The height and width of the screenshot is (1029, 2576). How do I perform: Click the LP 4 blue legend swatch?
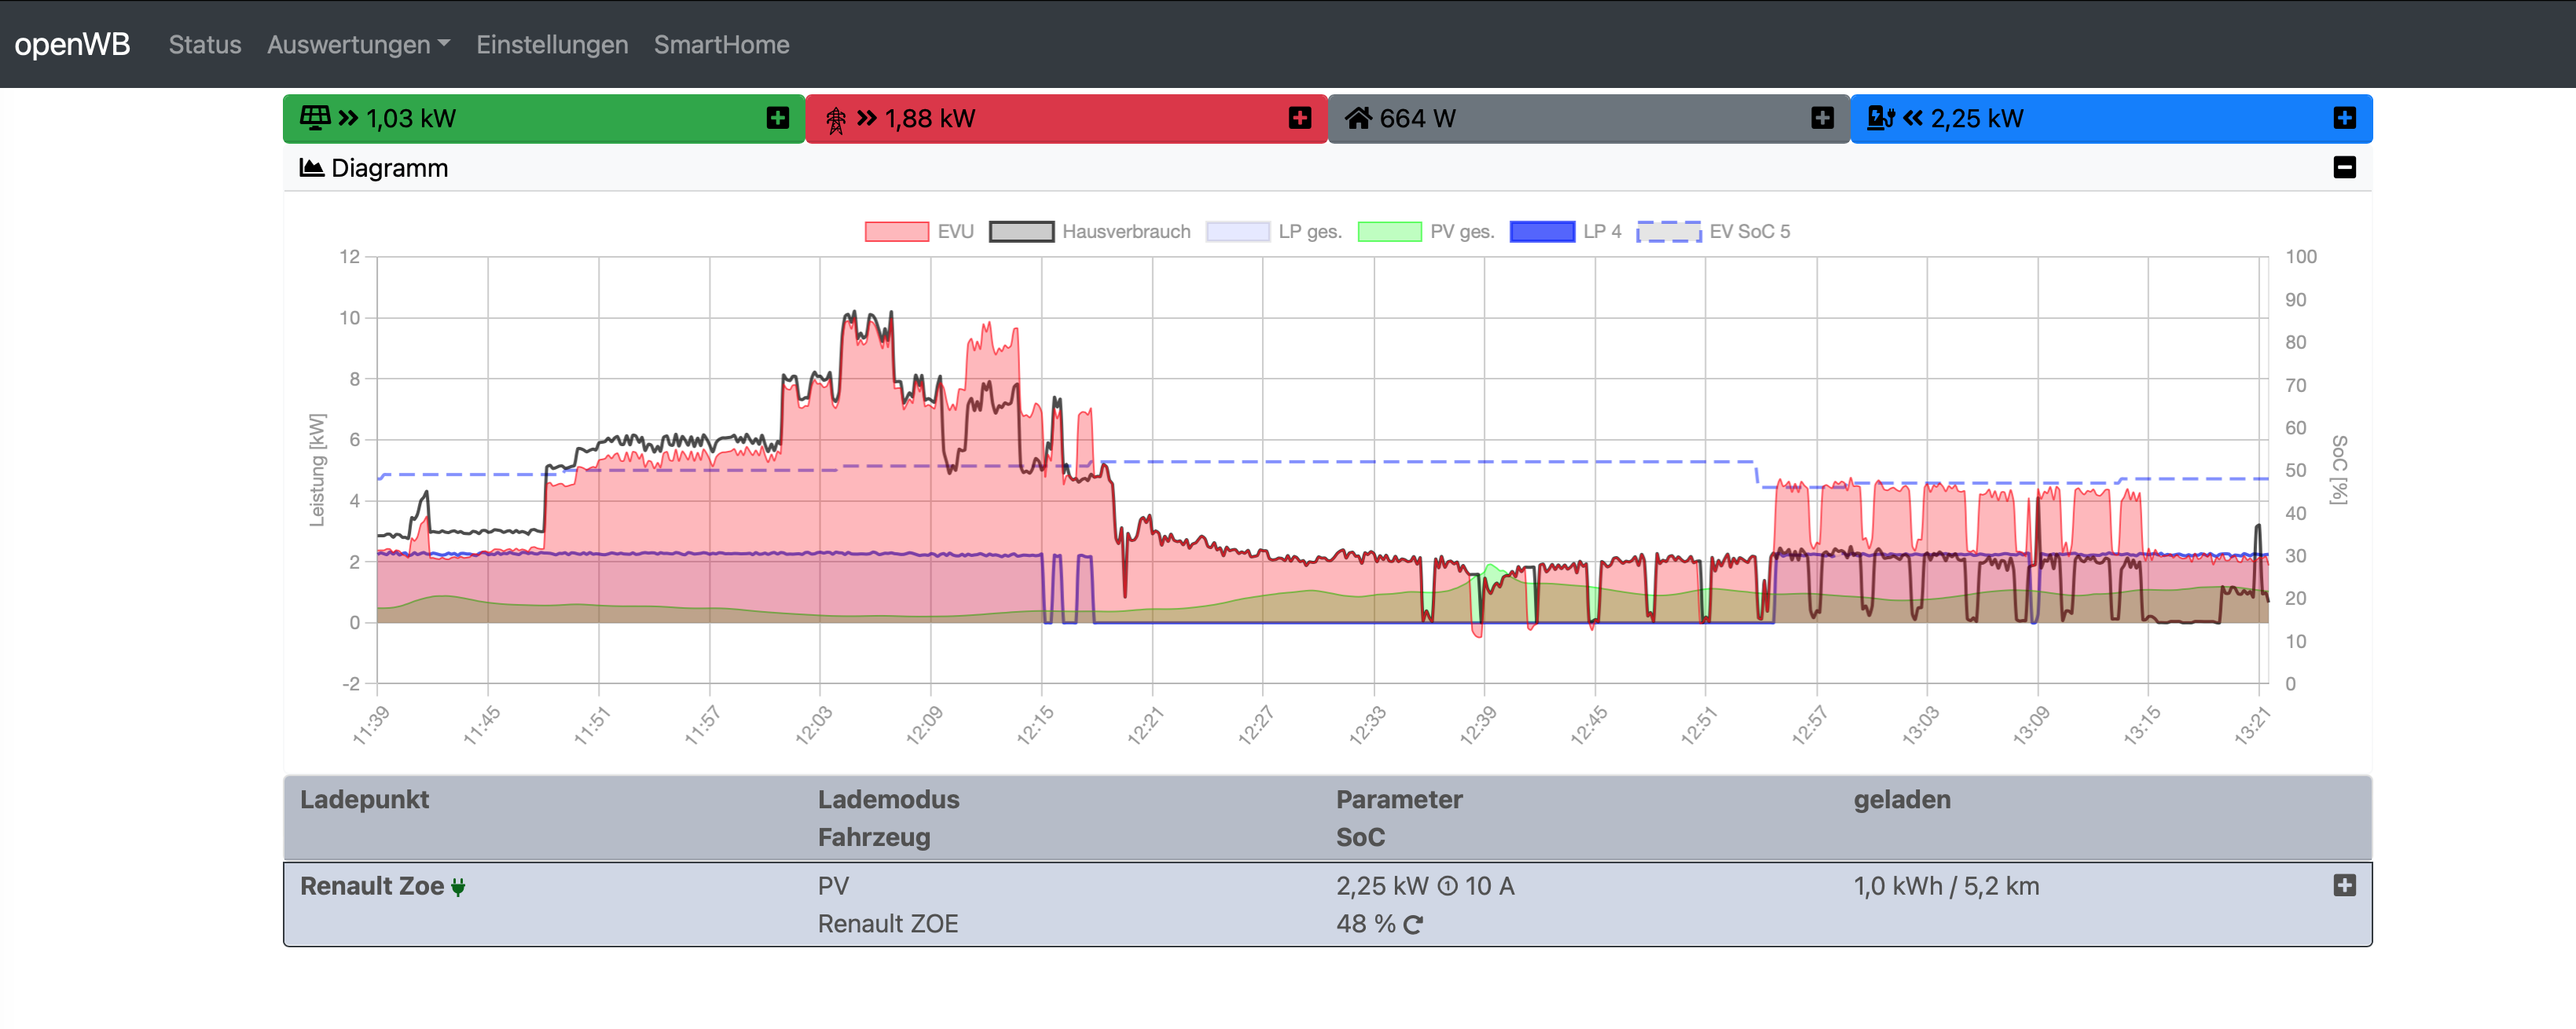(1541, 232)
